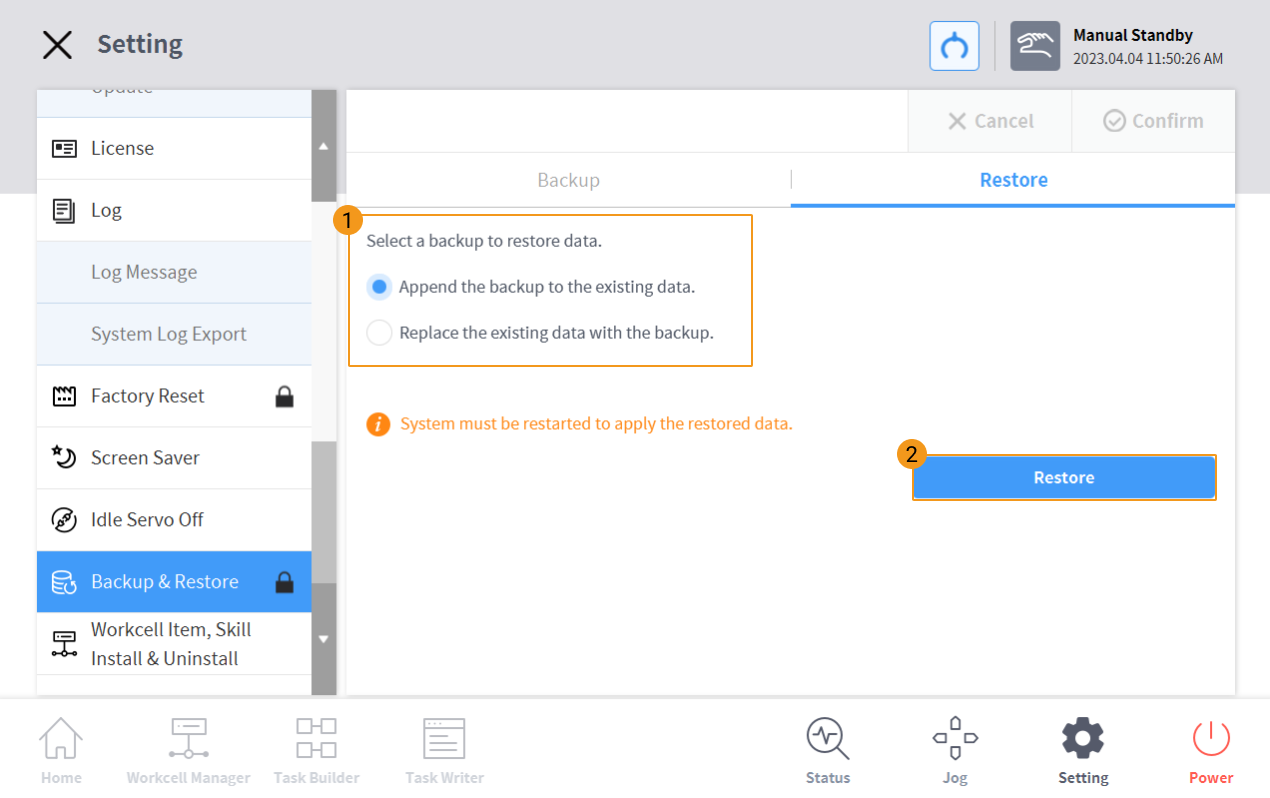Click the sidebar scroll-down arrow
The height and width of the screenshot is (798, 1270).
coord(323,638)
